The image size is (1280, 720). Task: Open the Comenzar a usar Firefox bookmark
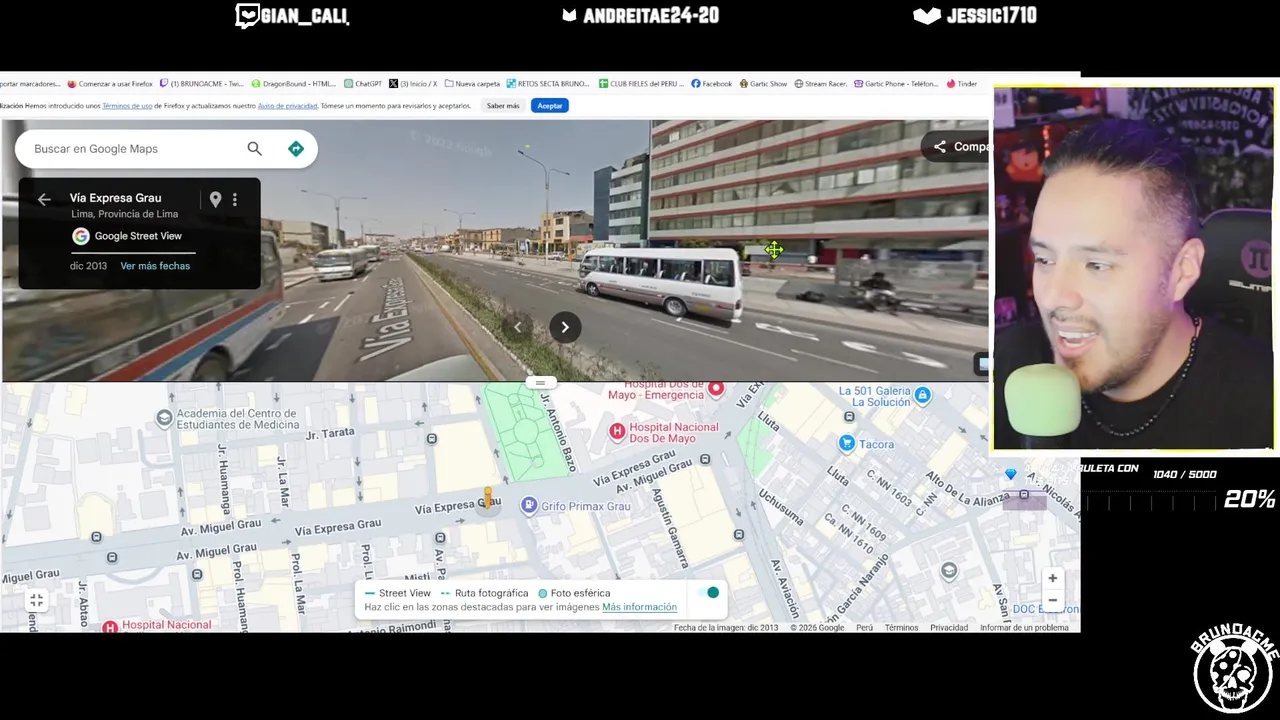coord(110,84)
